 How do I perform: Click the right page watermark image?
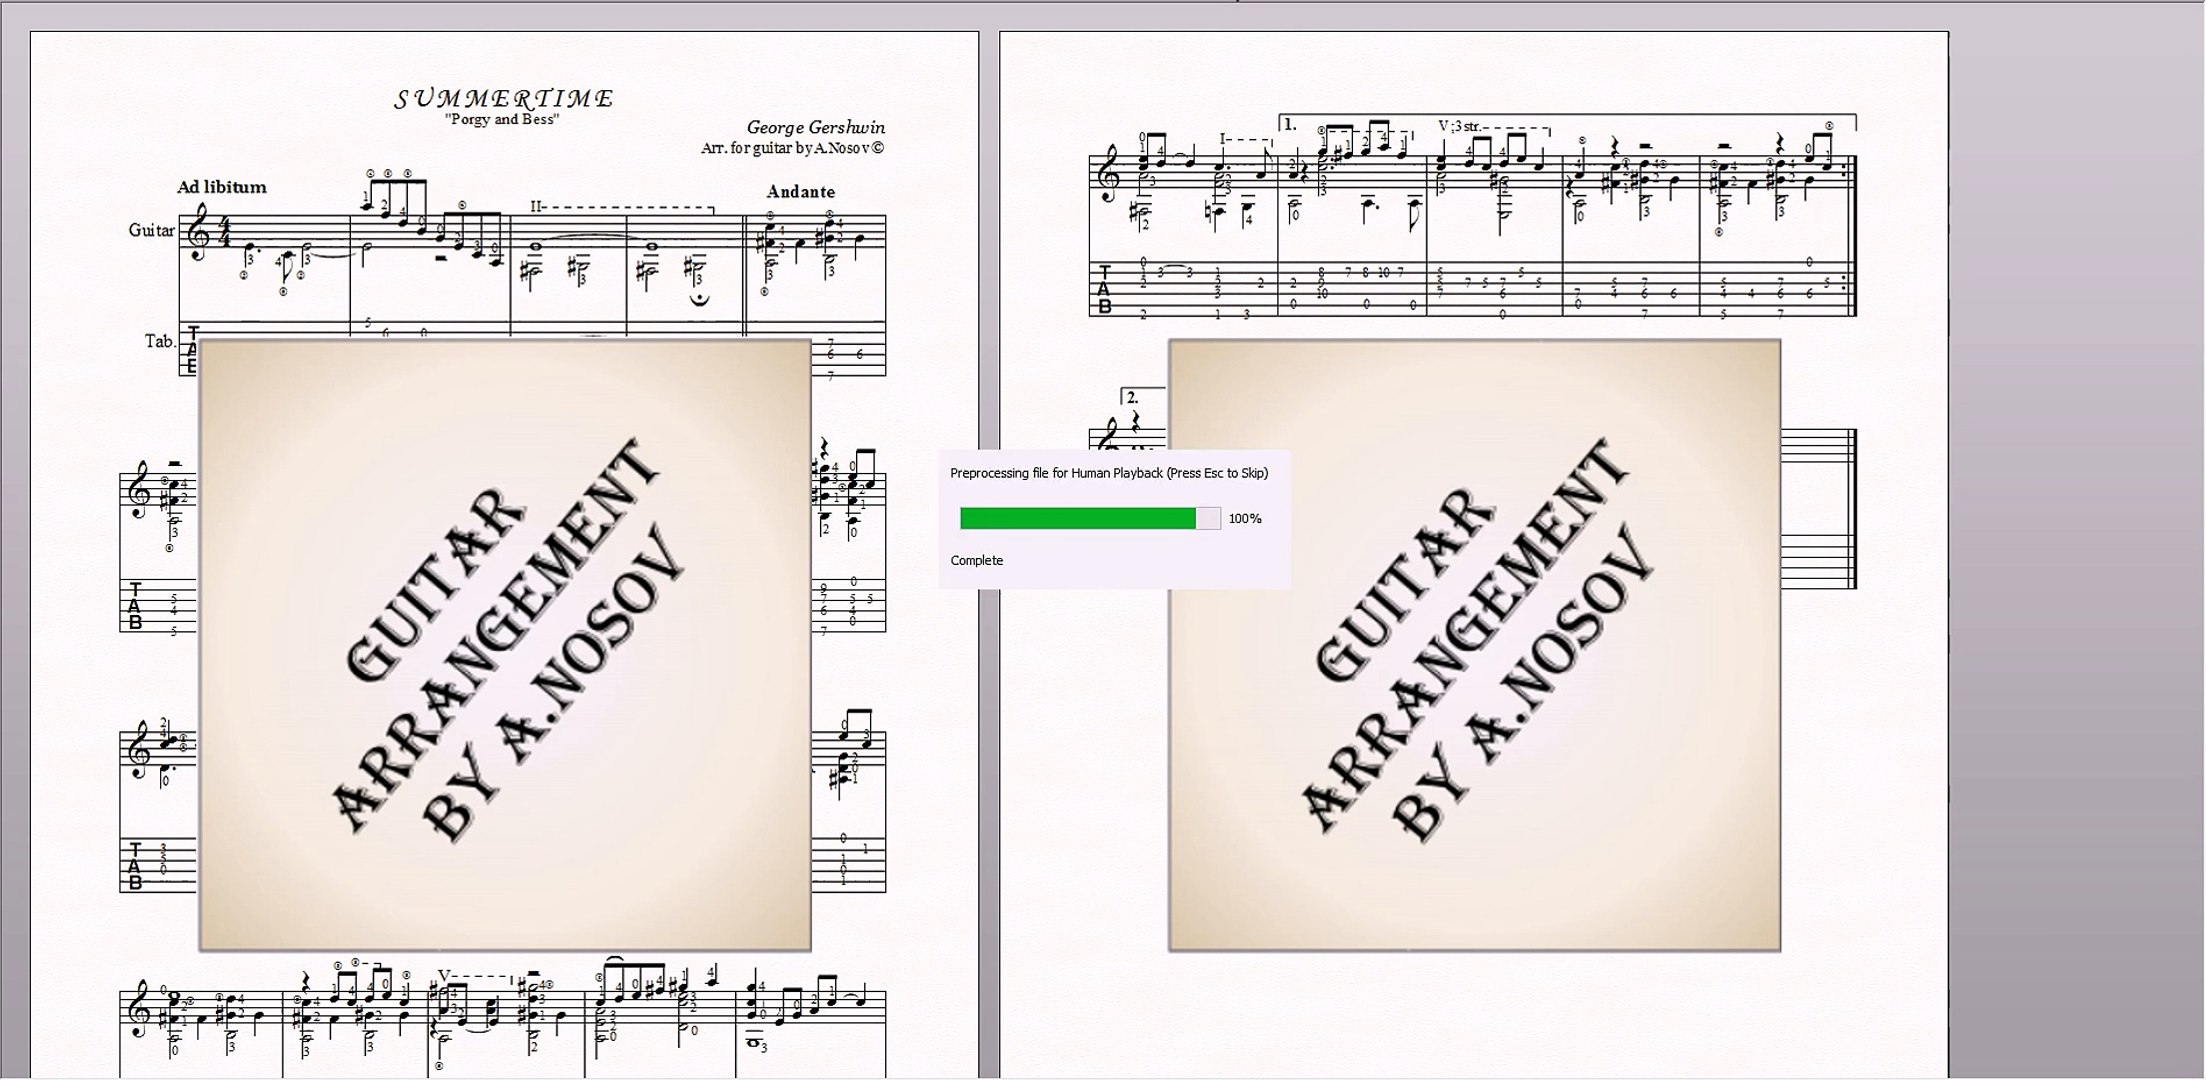click(1475, 645)
